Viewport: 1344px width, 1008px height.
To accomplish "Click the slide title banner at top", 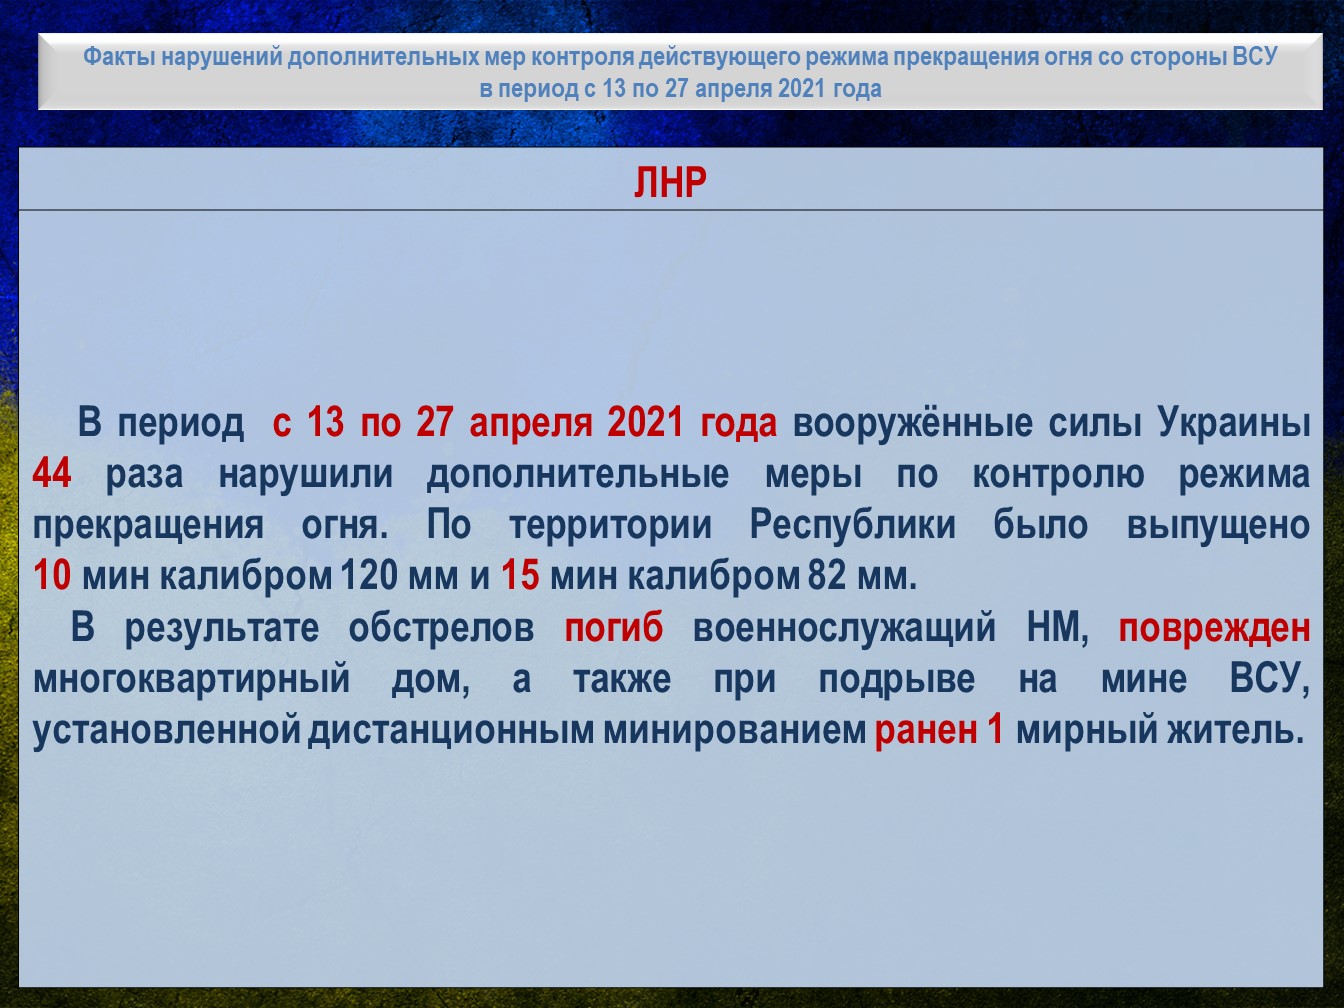I will (x=680, y=72).
